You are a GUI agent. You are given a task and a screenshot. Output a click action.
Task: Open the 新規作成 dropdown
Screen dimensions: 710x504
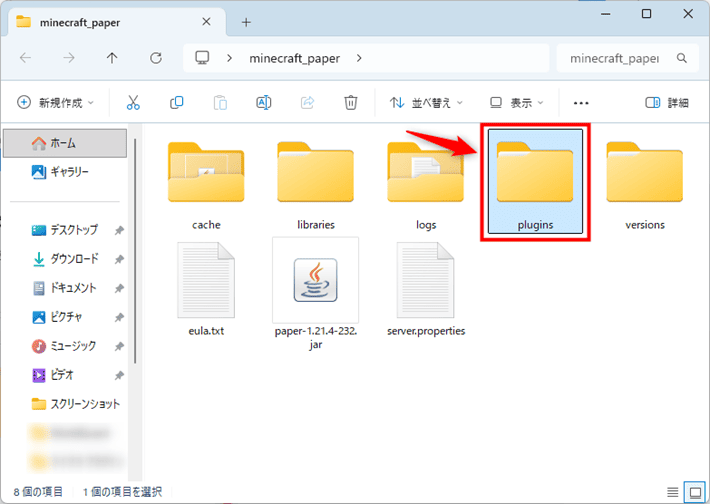[55, 103]
